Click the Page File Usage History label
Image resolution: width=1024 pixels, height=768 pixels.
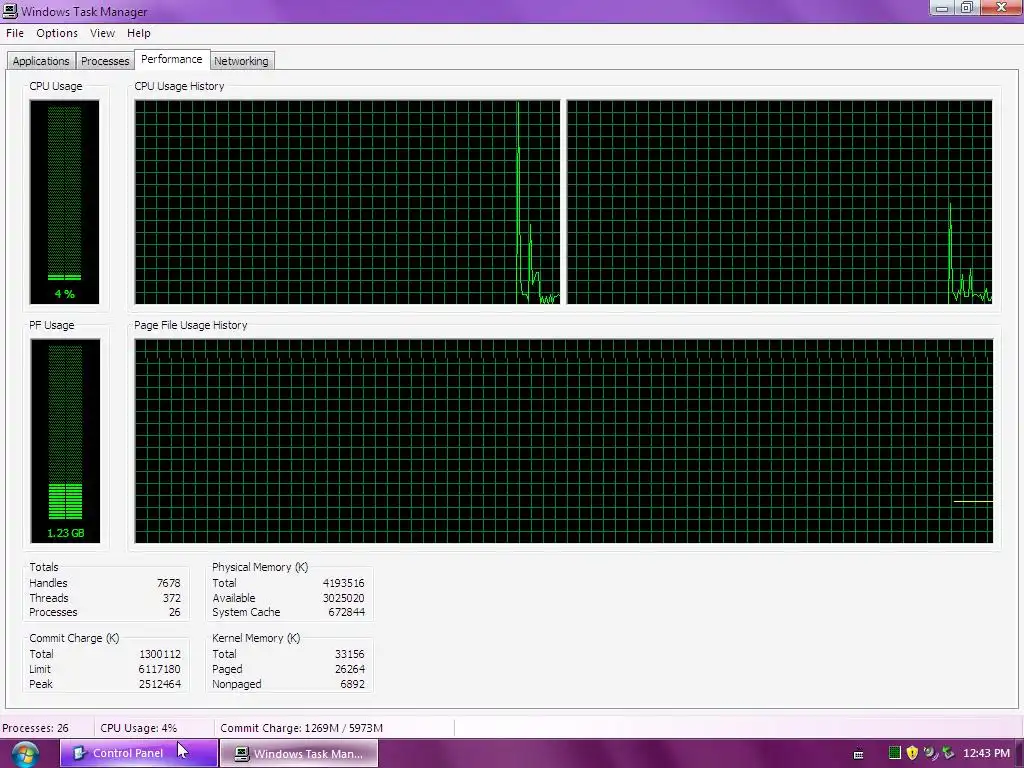[x=191, y=325]
